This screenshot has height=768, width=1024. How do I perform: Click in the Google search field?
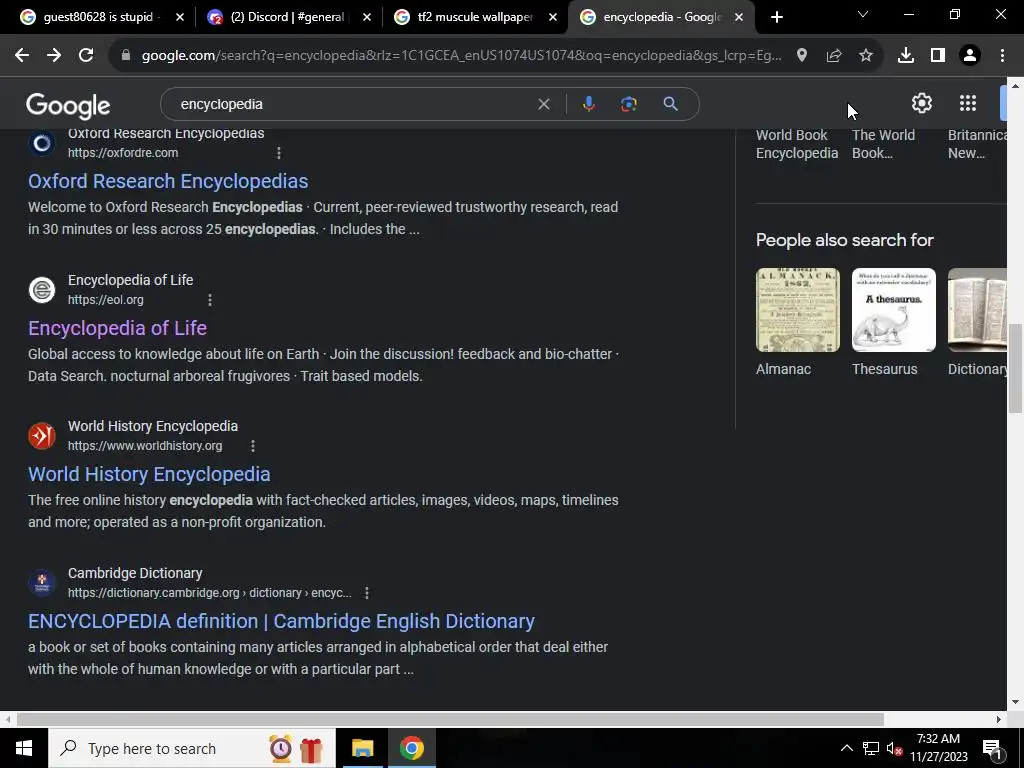coord(353,104)
